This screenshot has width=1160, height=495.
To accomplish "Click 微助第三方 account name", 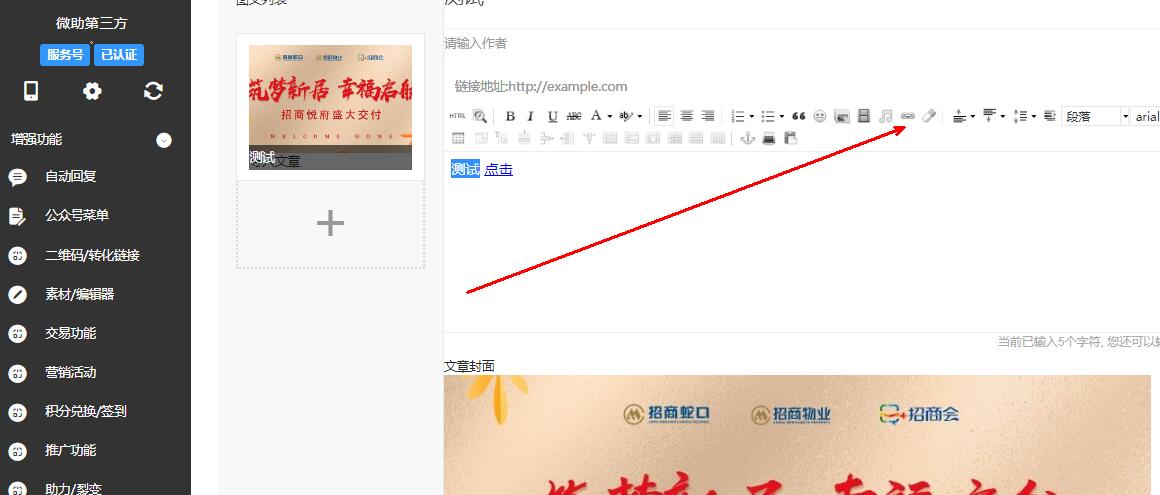I will pos(92,24).
